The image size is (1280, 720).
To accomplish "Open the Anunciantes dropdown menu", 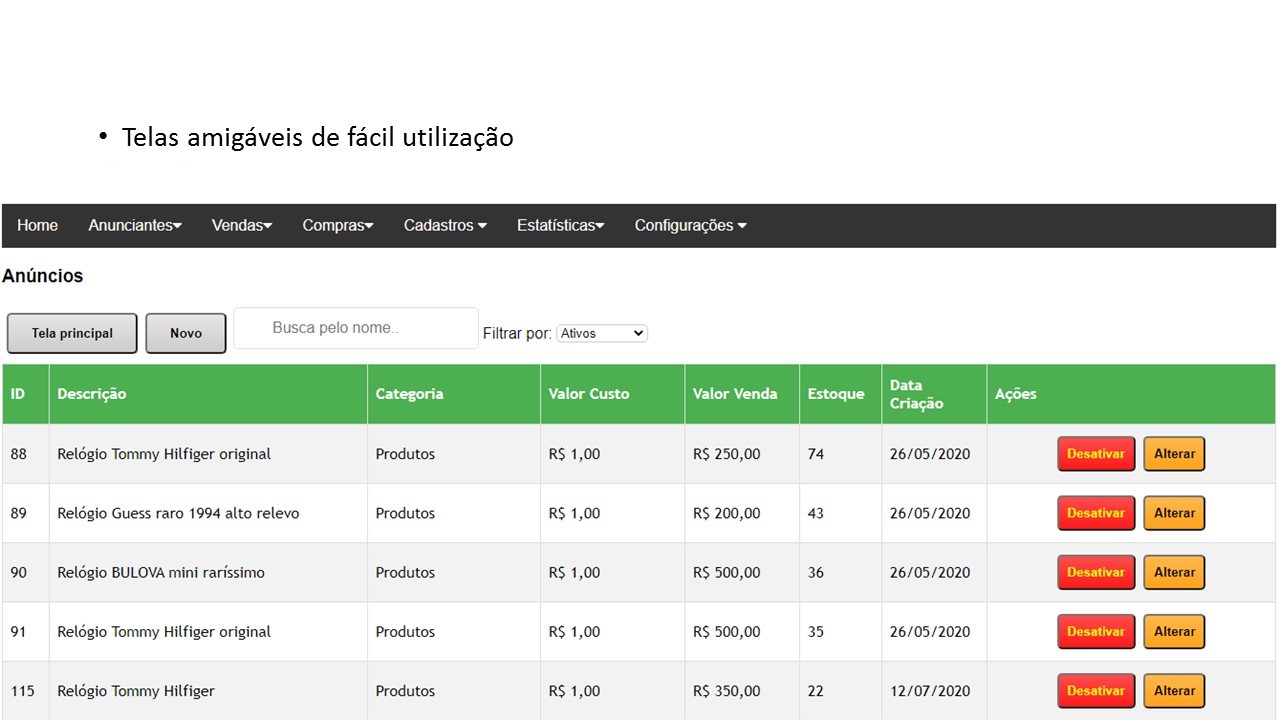I will click(x=134, y=225).
